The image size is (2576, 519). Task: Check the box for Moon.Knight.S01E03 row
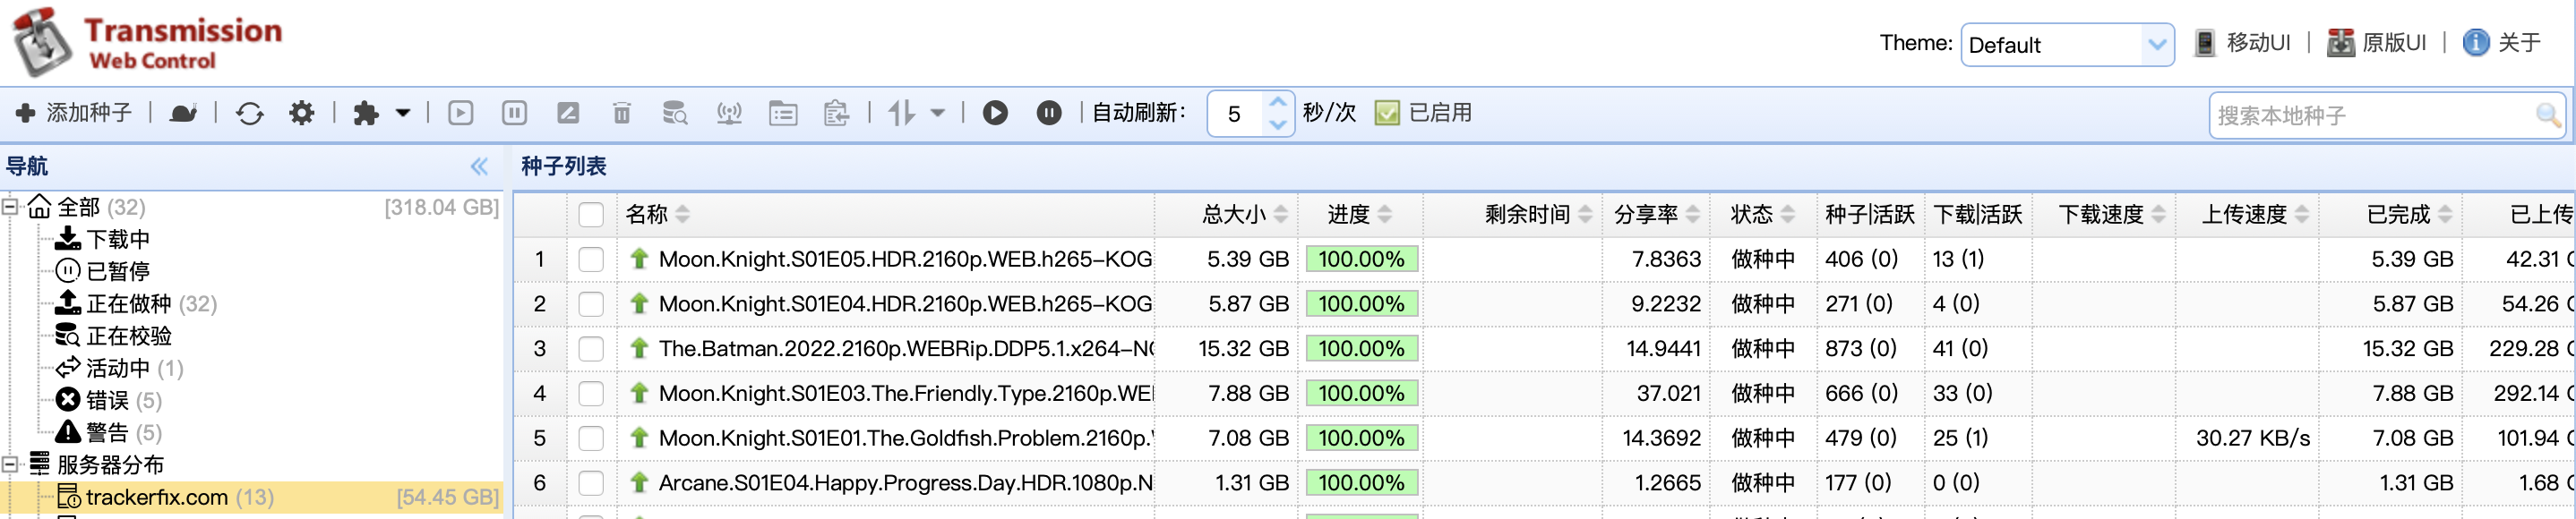point(591,393)
